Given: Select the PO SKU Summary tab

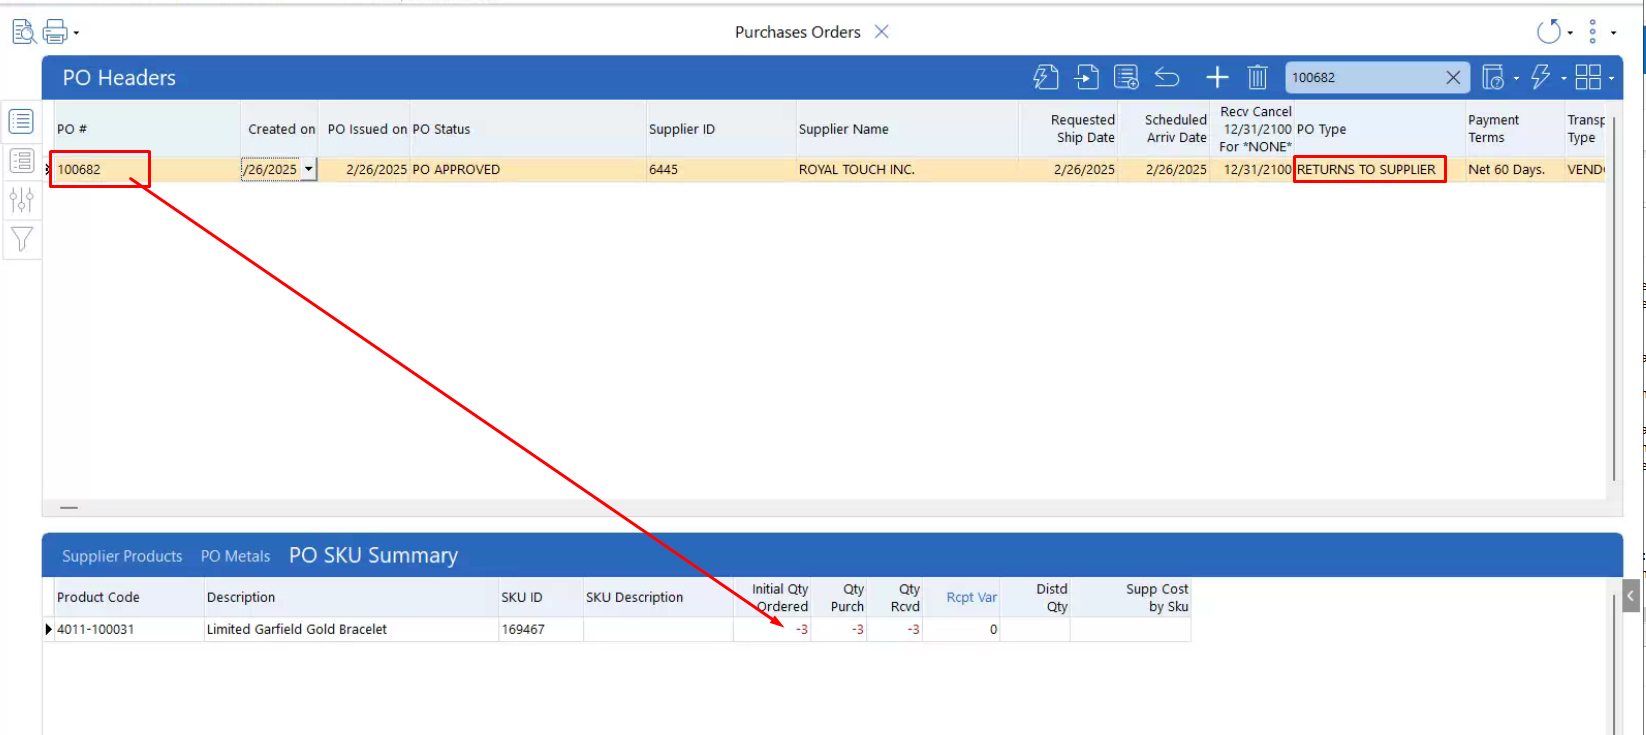Looking at the screenshot, I should (373, 555).
